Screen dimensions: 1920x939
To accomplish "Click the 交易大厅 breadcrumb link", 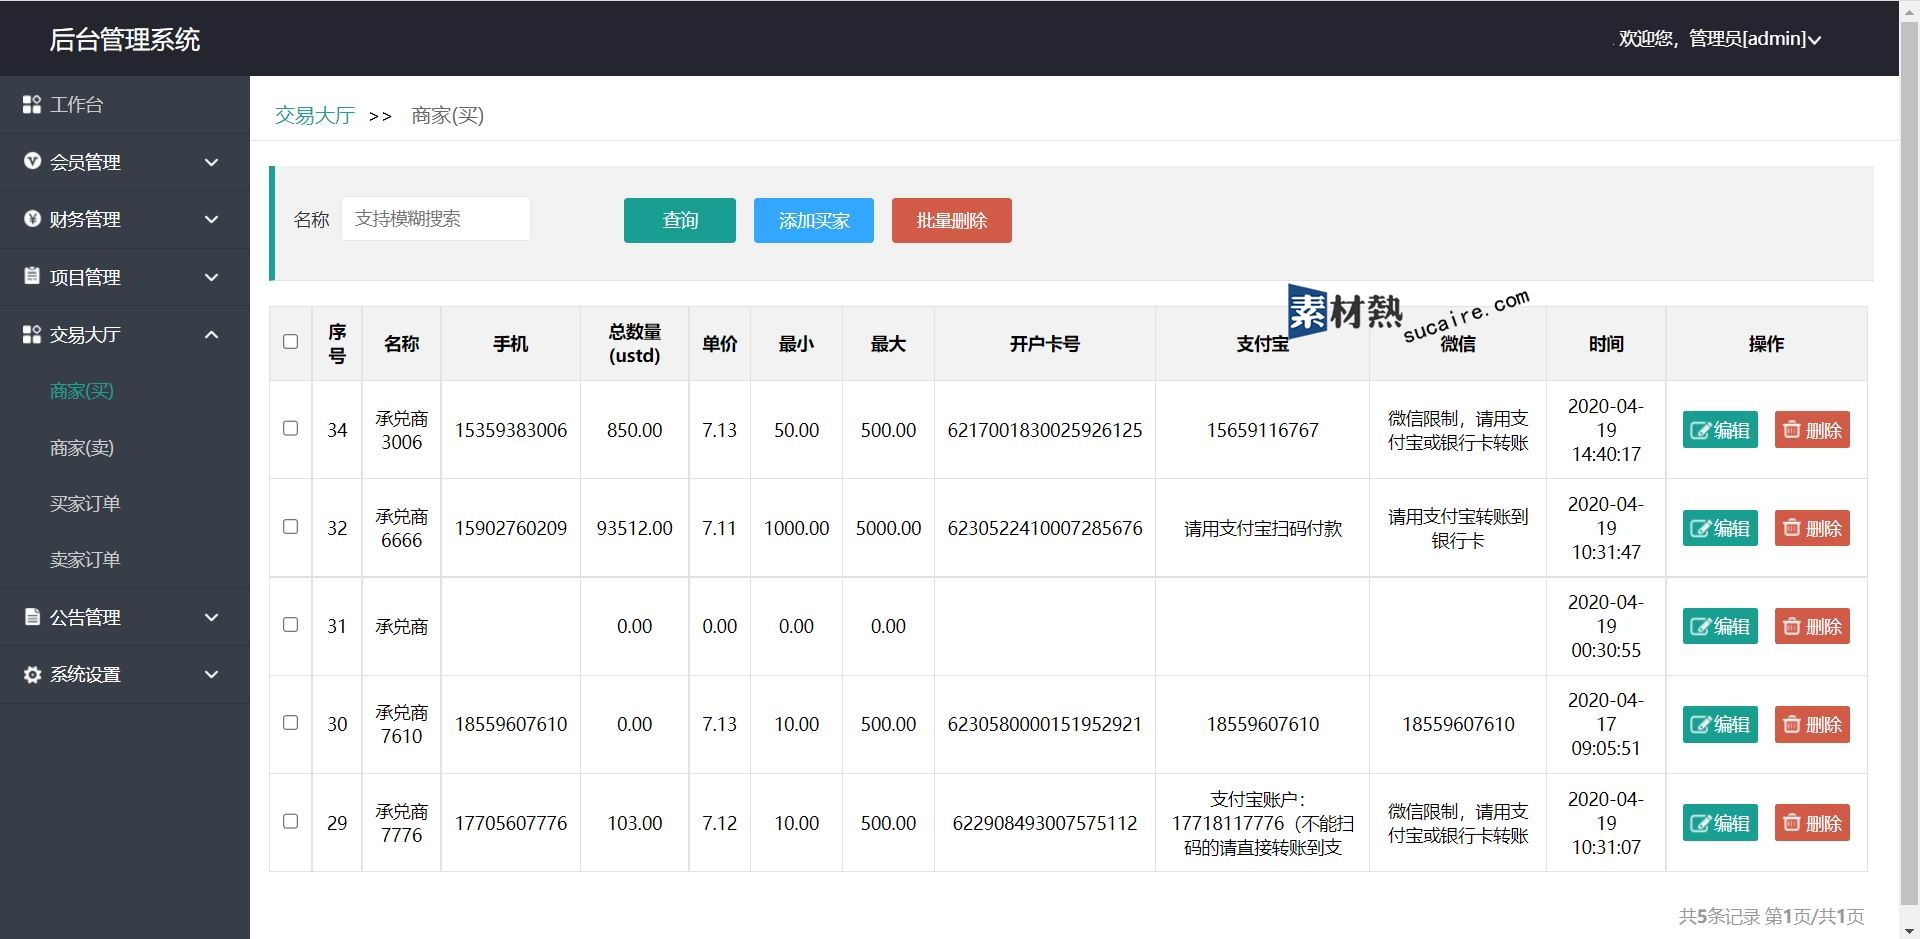I will [315, 115].
